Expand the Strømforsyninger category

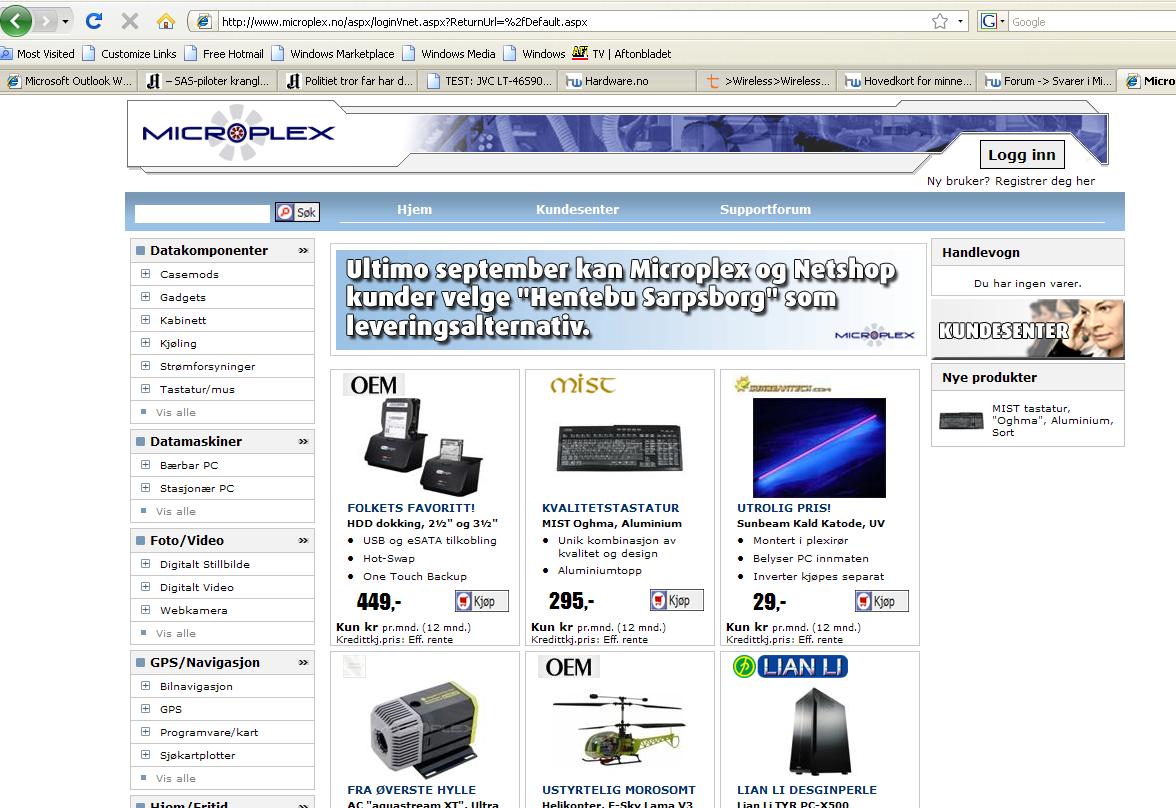coord(146,366)
